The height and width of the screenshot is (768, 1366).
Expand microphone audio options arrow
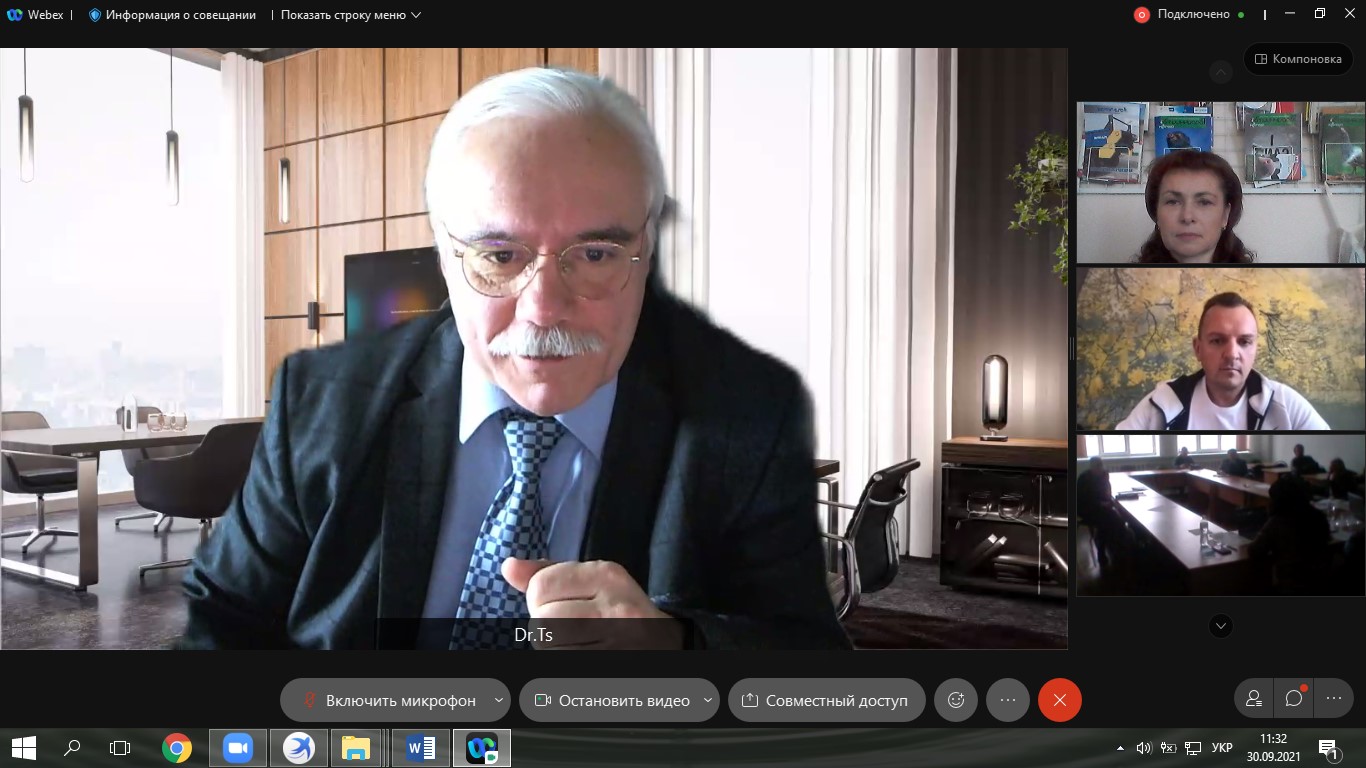(x=498, y=700)
